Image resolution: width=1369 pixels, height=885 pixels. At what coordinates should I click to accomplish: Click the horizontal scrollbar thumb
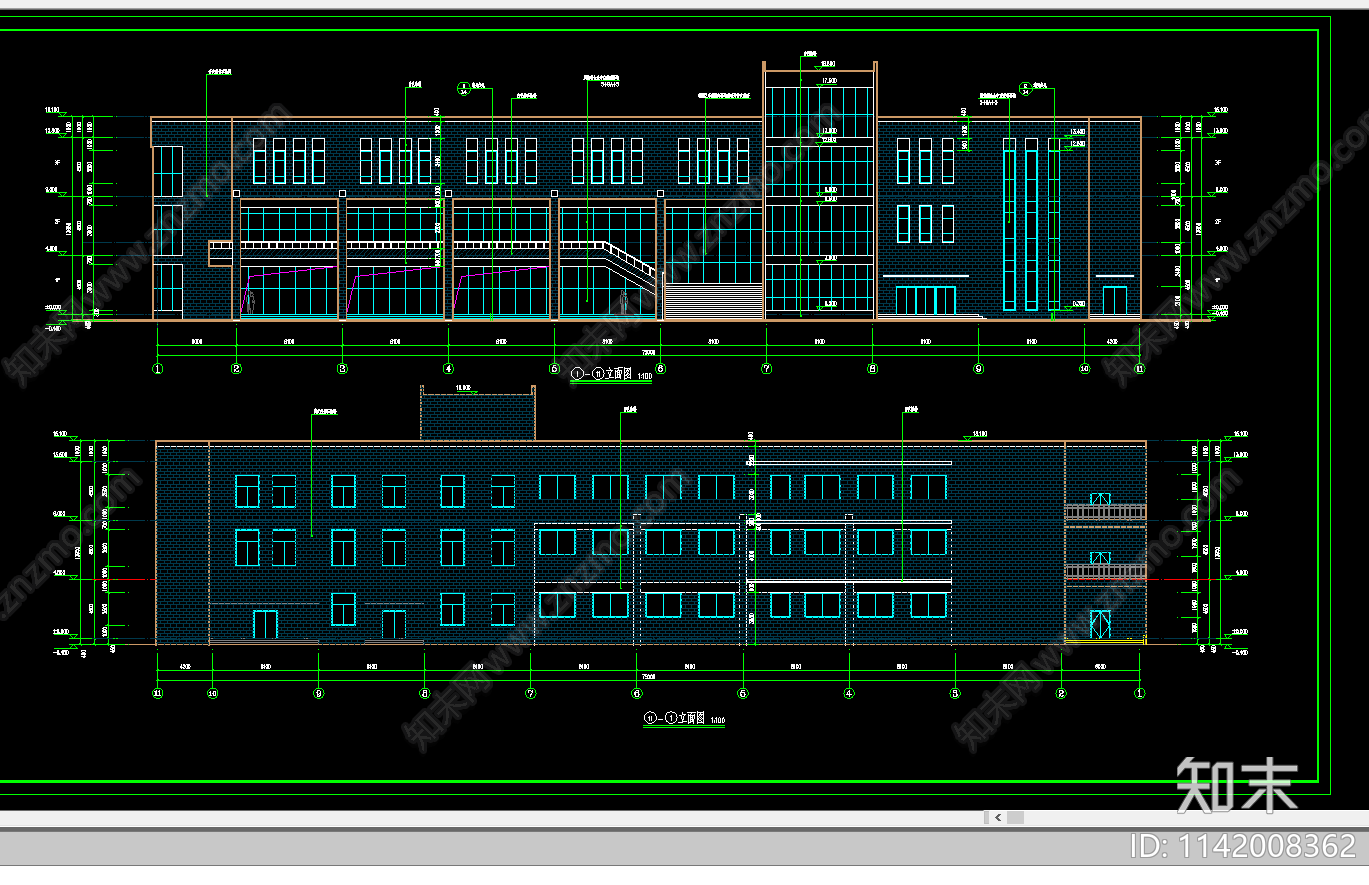[x=1015, y=817]
